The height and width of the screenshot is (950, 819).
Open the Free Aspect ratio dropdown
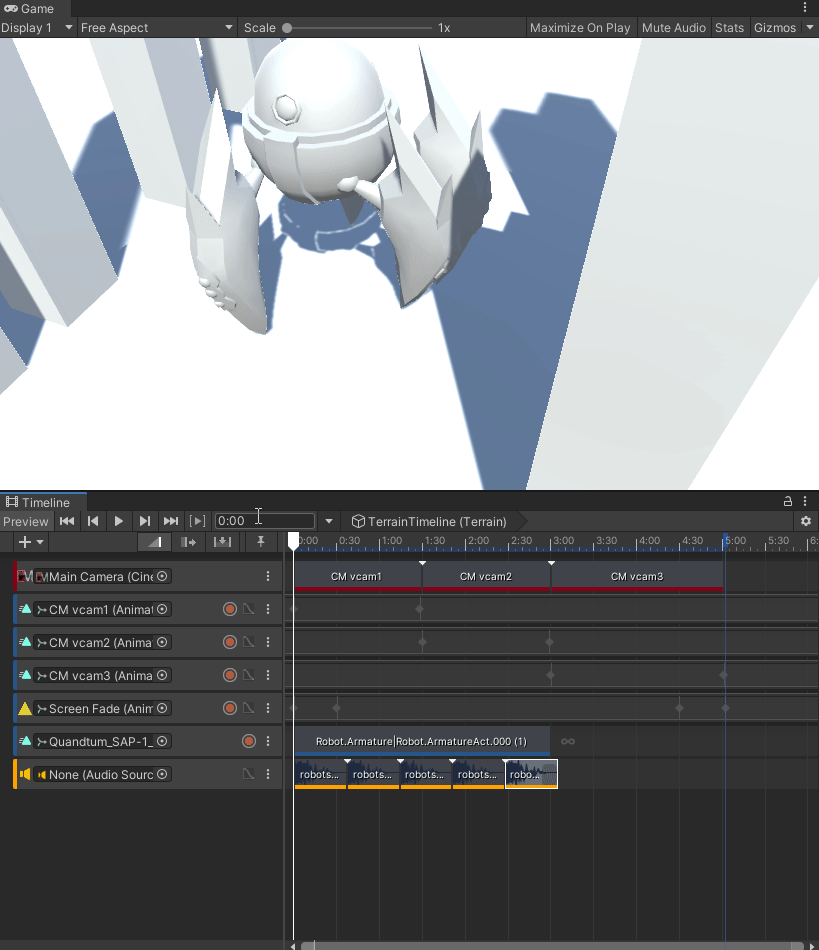click(x=157, y=28)
